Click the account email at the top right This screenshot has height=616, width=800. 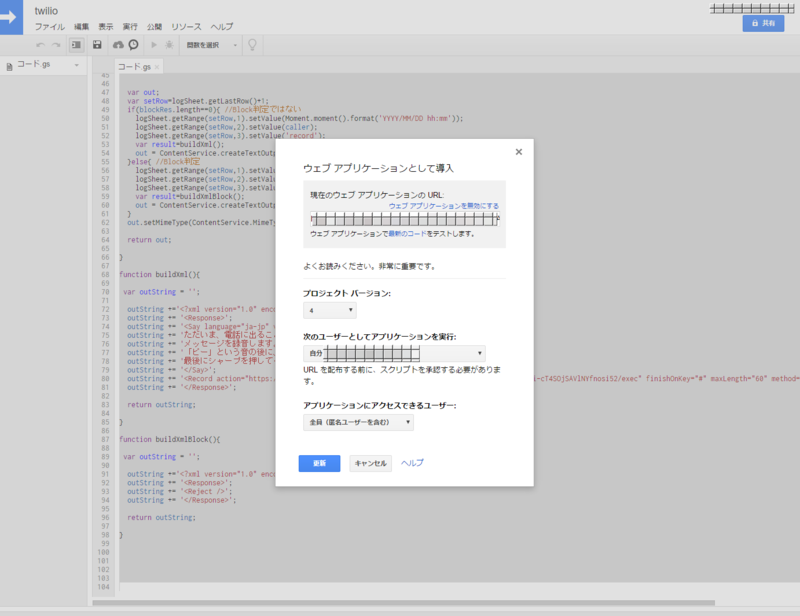[752, 8]
